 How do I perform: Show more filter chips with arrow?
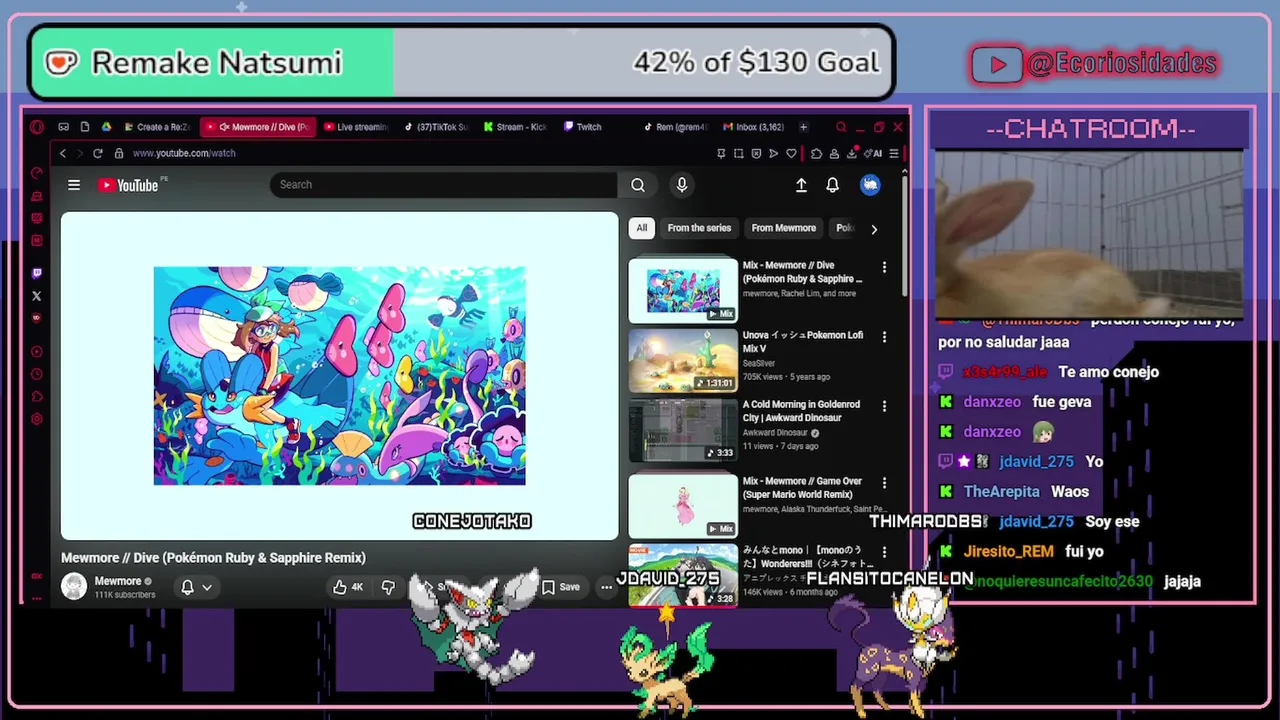pyautogui.click(x=874, y=229)
